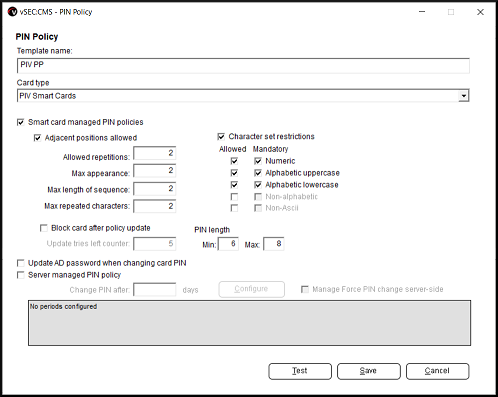Screen dimensions: 498x397
Task: Click the Max repeated characters field
Action: pos(155,206)
